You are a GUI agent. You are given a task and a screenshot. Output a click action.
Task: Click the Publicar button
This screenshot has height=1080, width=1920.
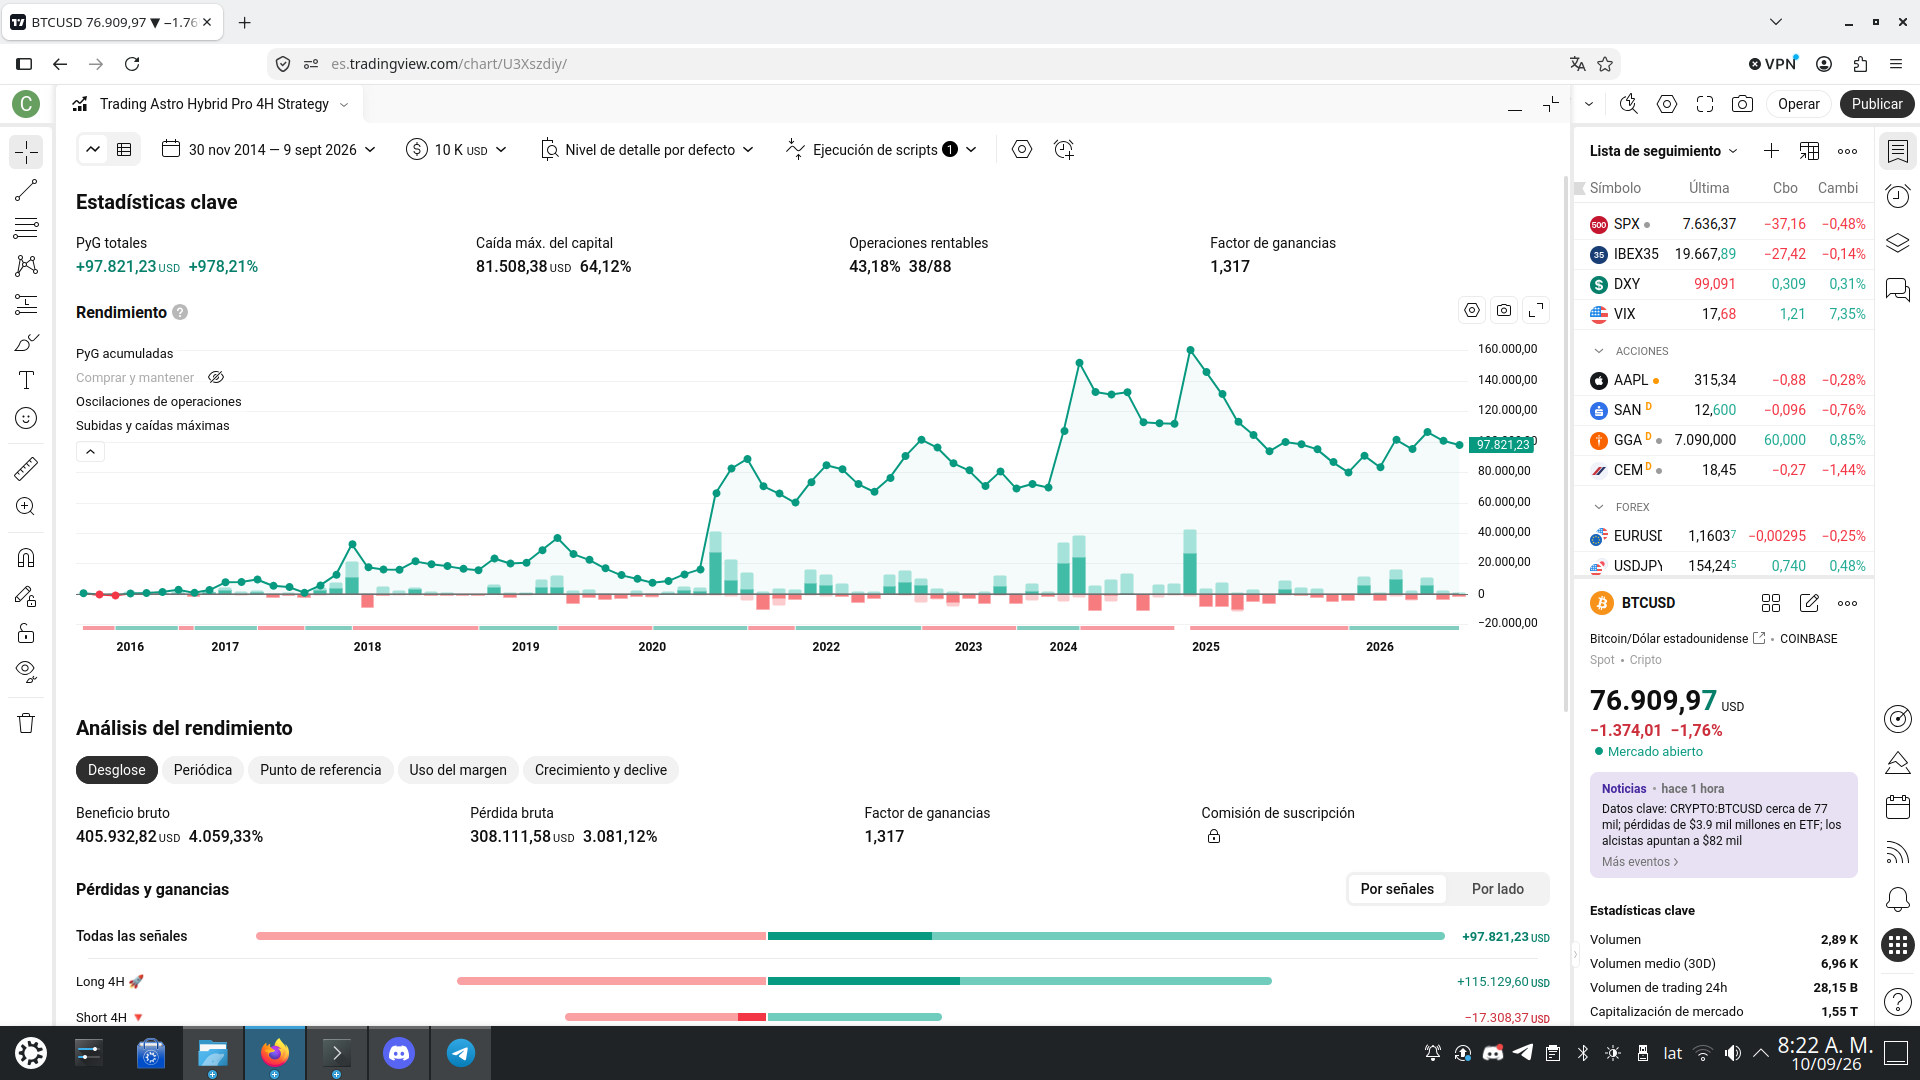tap(1876, 104)
